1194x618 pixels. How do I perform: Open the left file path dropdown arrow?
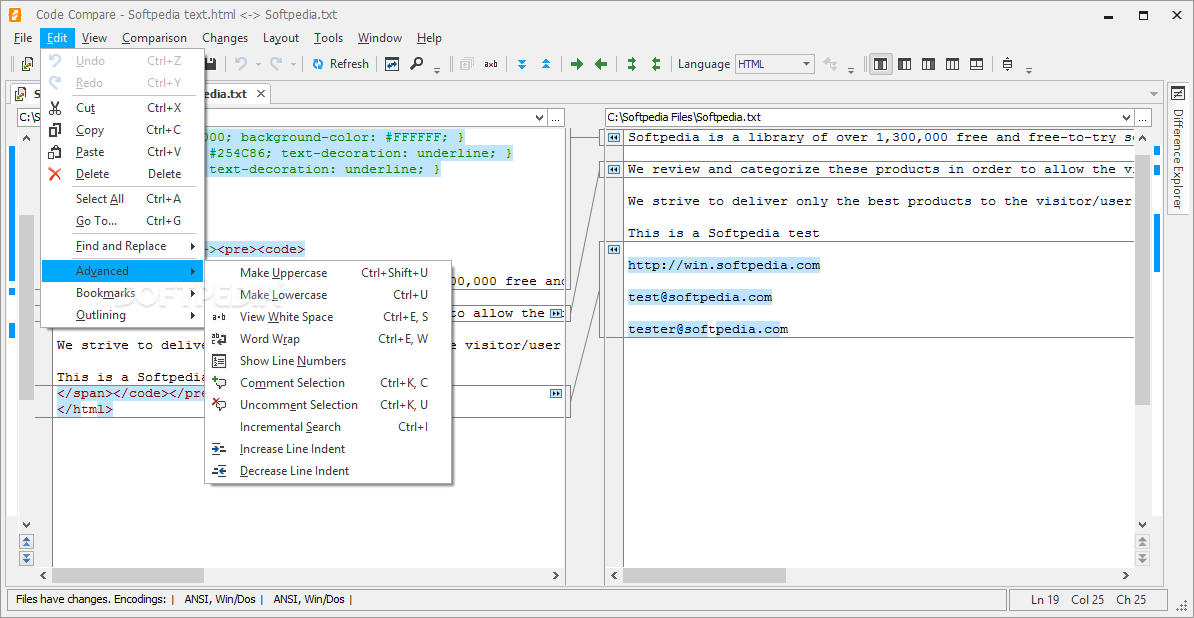(x=540, y=117)
